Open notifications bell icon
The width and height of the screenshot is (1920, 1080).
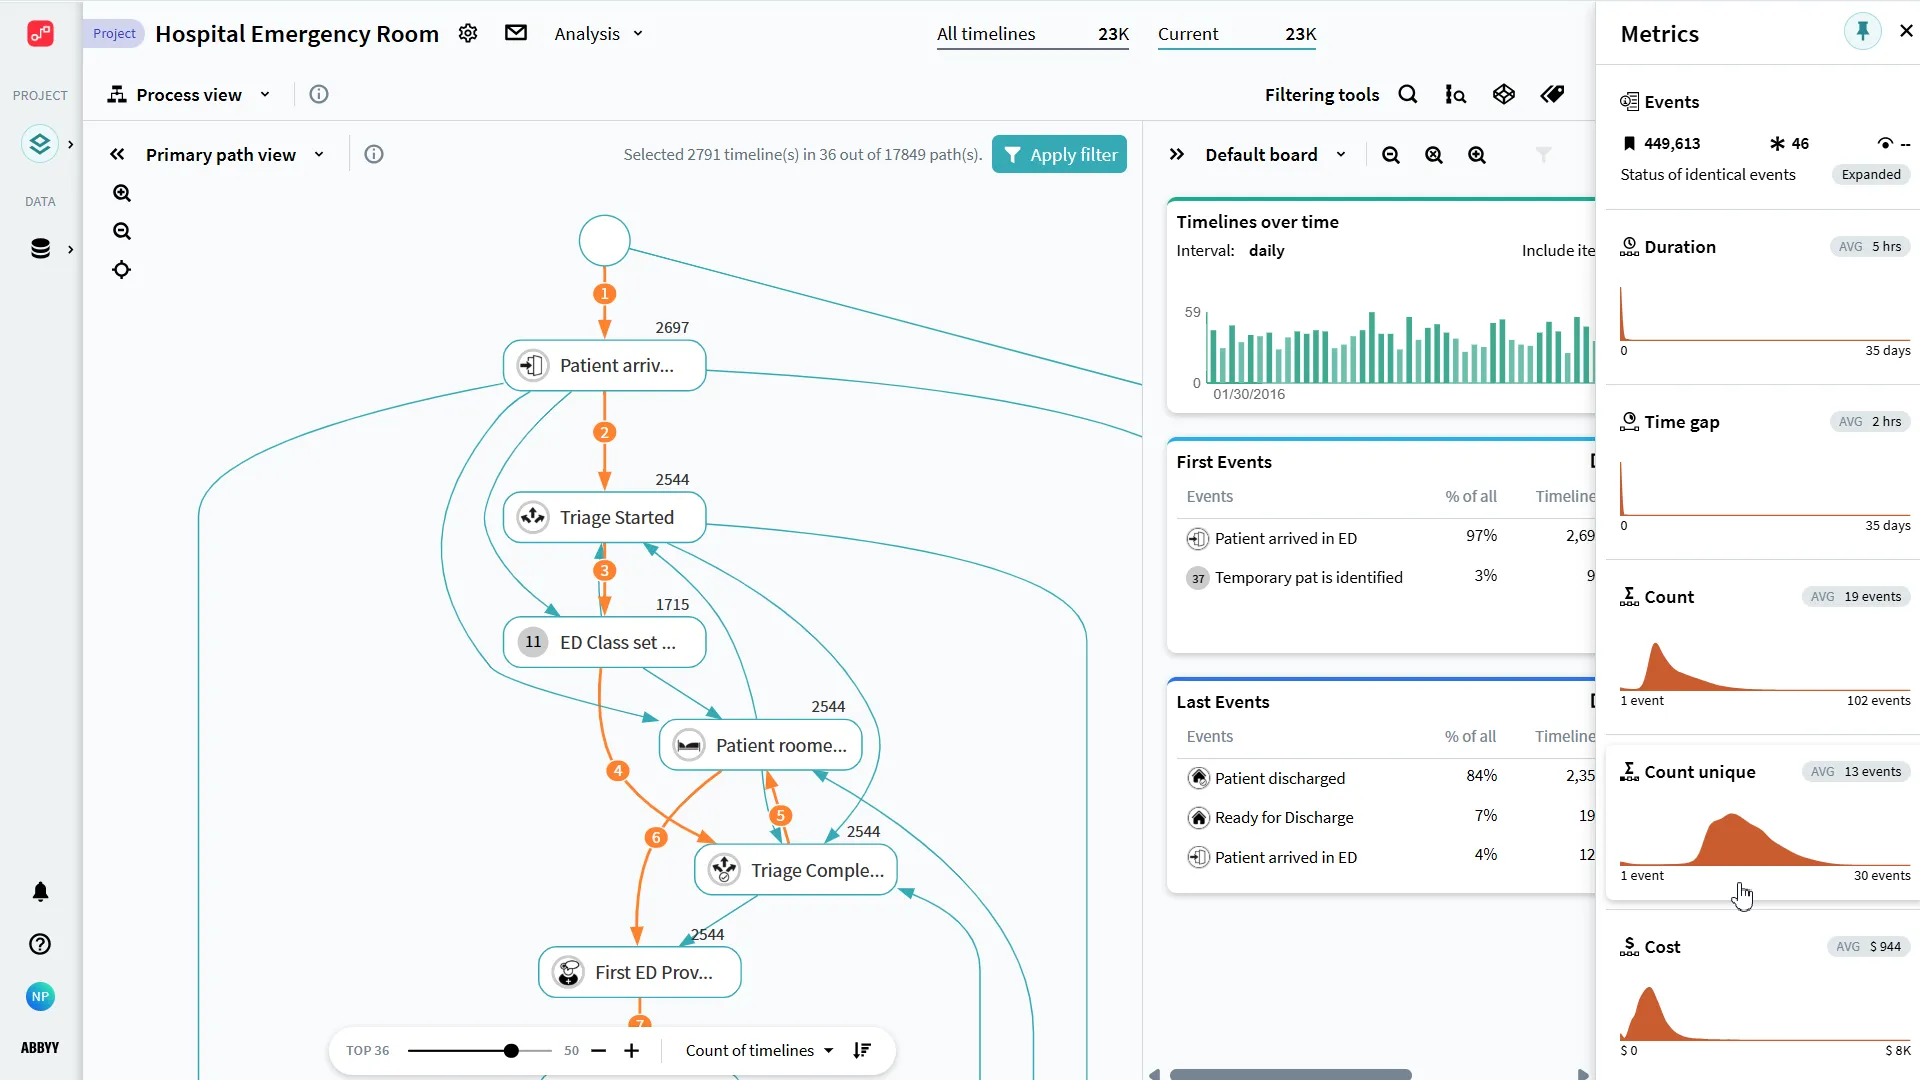pyautogui.click(x=40, y=892)
